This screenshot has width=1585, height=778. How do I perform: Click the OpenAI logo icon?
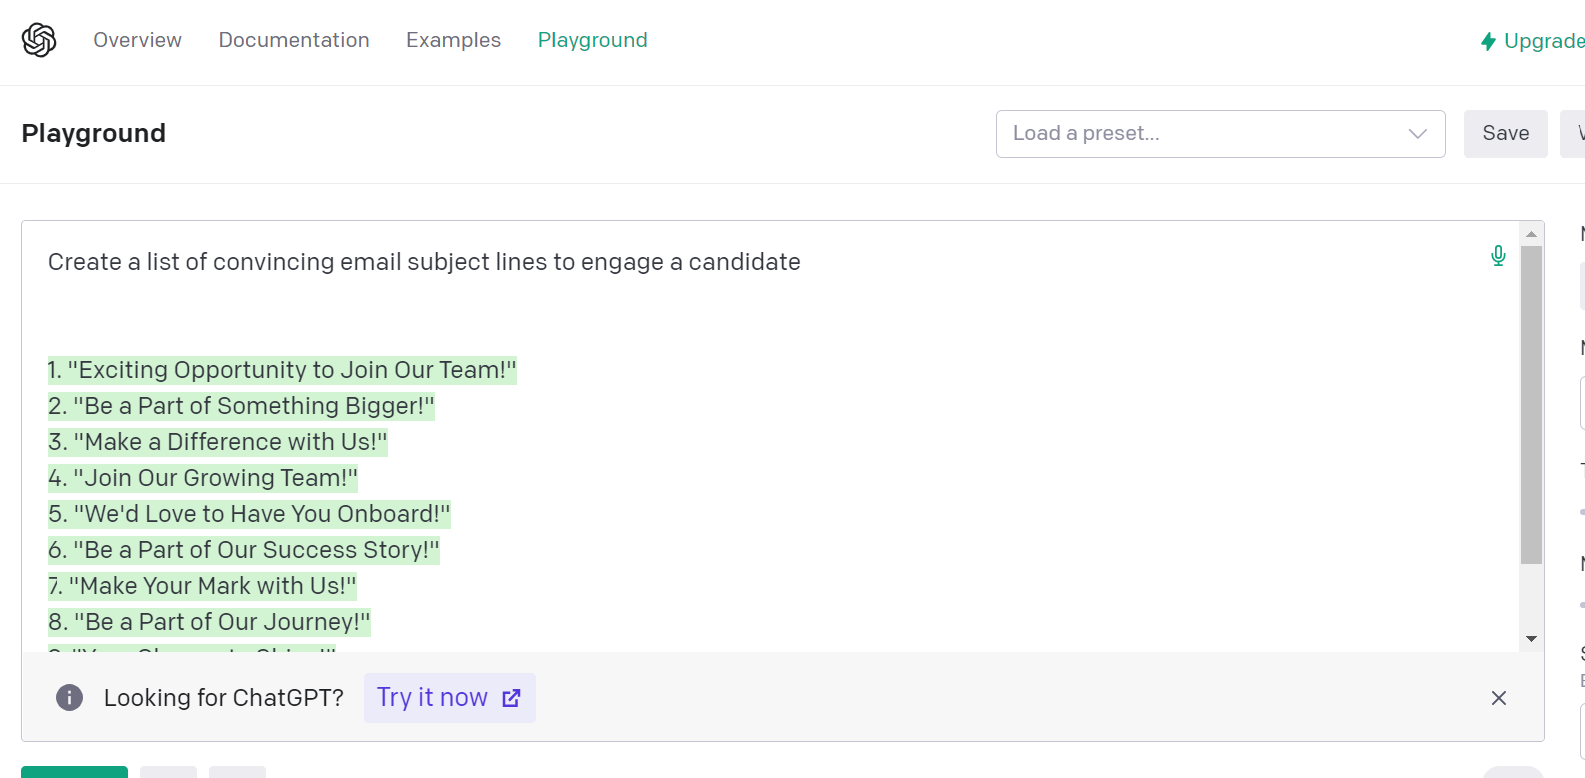coord(39,40)
